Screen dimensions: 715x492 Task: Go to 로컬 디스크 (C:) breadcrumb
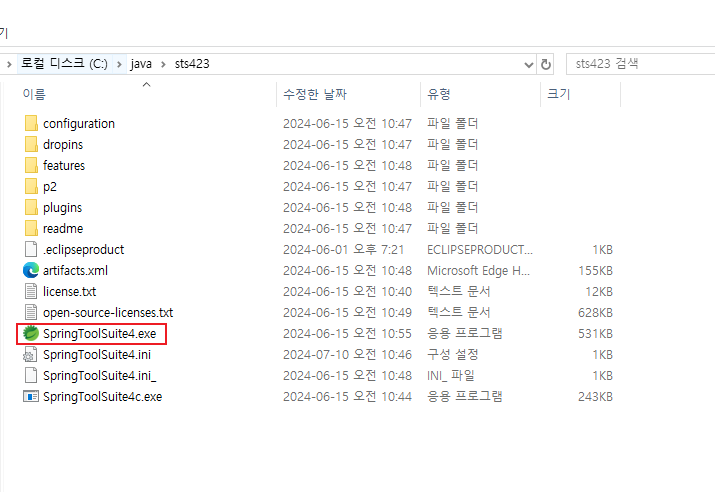[x=64, y=63]
